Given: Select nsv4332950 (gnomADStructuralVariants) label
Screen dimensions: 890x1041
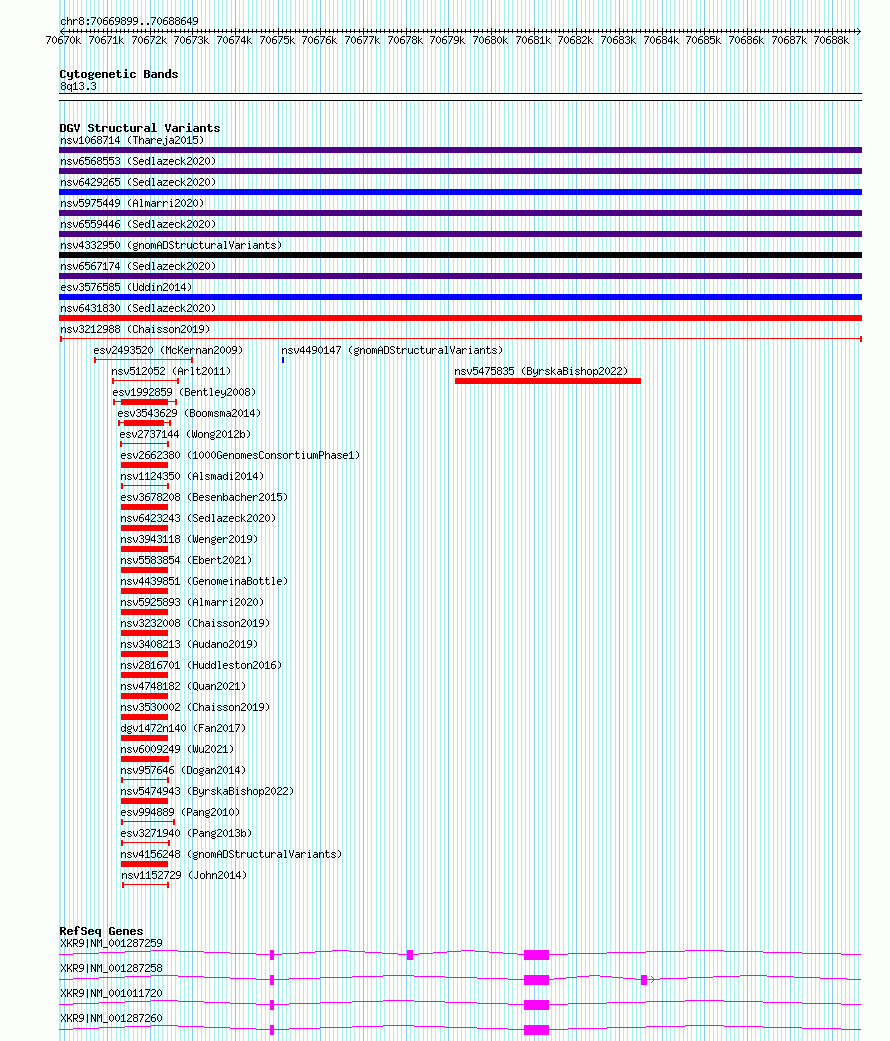Looking at the screenshot, I should 171,245.
